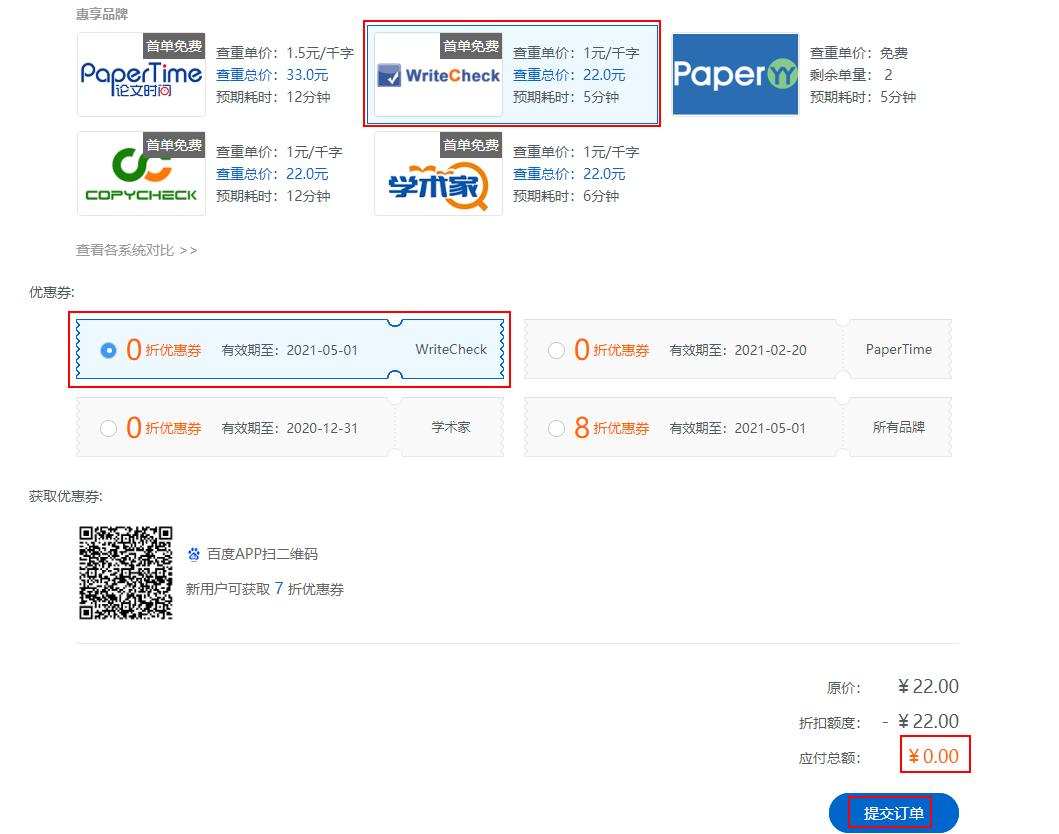
Task: Click the 首单免费 badge on PaperTime
Action: point(174,46)
